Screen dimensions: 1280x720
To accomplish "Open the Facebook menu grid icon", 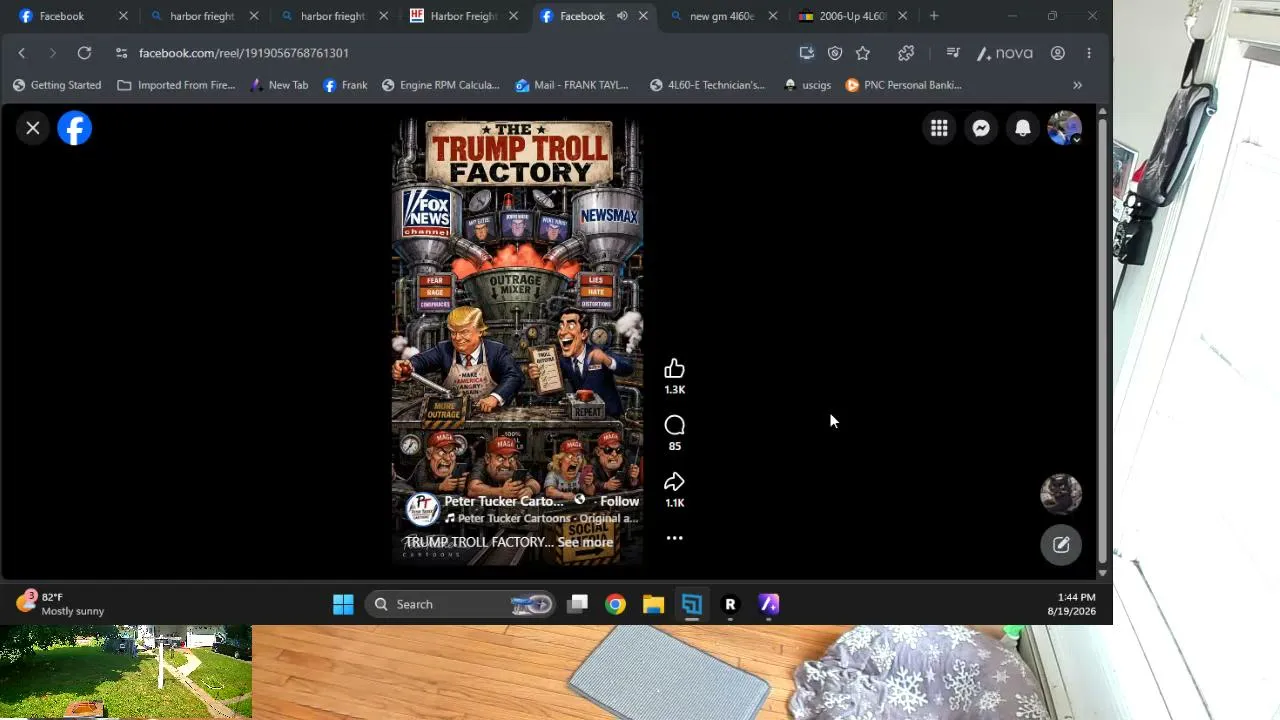I will coord(939,128).
